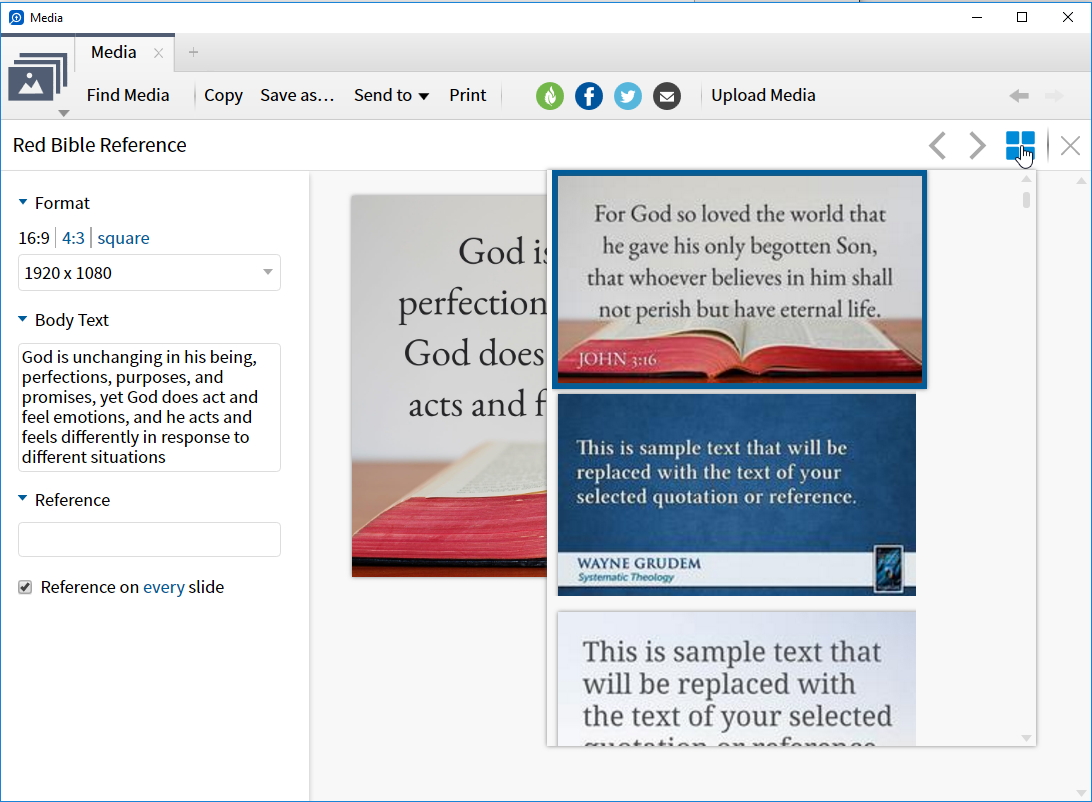Maximize the Media window
1092x802 pixels.
click(x=1022, y=17)
